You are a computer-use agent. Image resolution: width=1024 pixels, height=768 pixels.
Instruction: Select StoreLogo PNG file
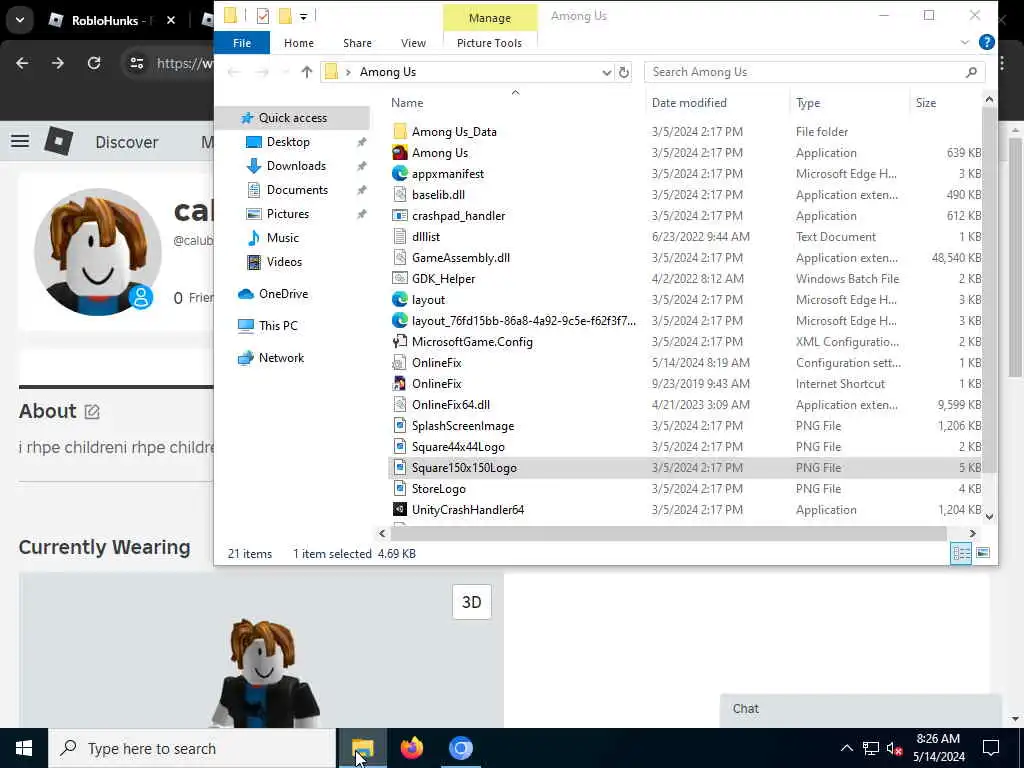pyautogui.click(x=438, y=488)
